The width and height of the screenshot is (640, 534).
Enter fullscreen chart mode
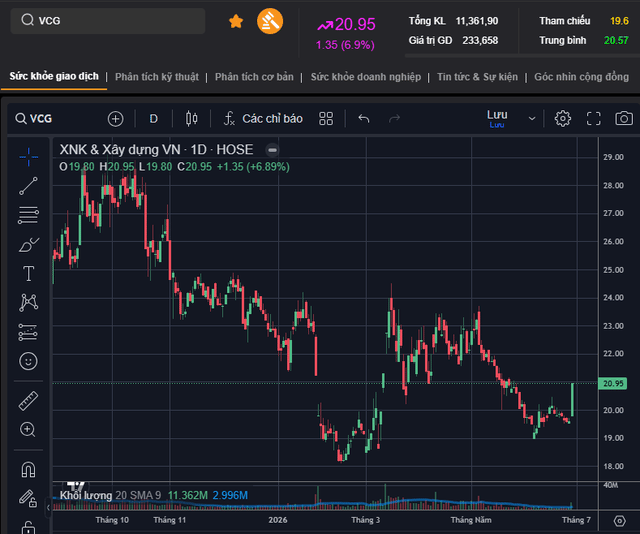(x=593, y=119)
